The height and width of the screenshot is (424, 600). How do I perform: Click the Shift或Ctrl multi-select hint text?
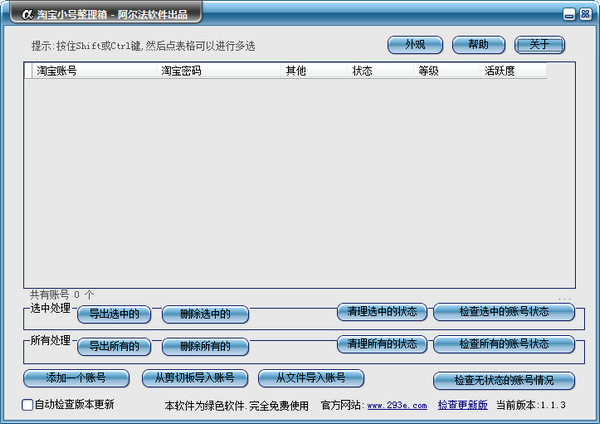coord(143,46)
